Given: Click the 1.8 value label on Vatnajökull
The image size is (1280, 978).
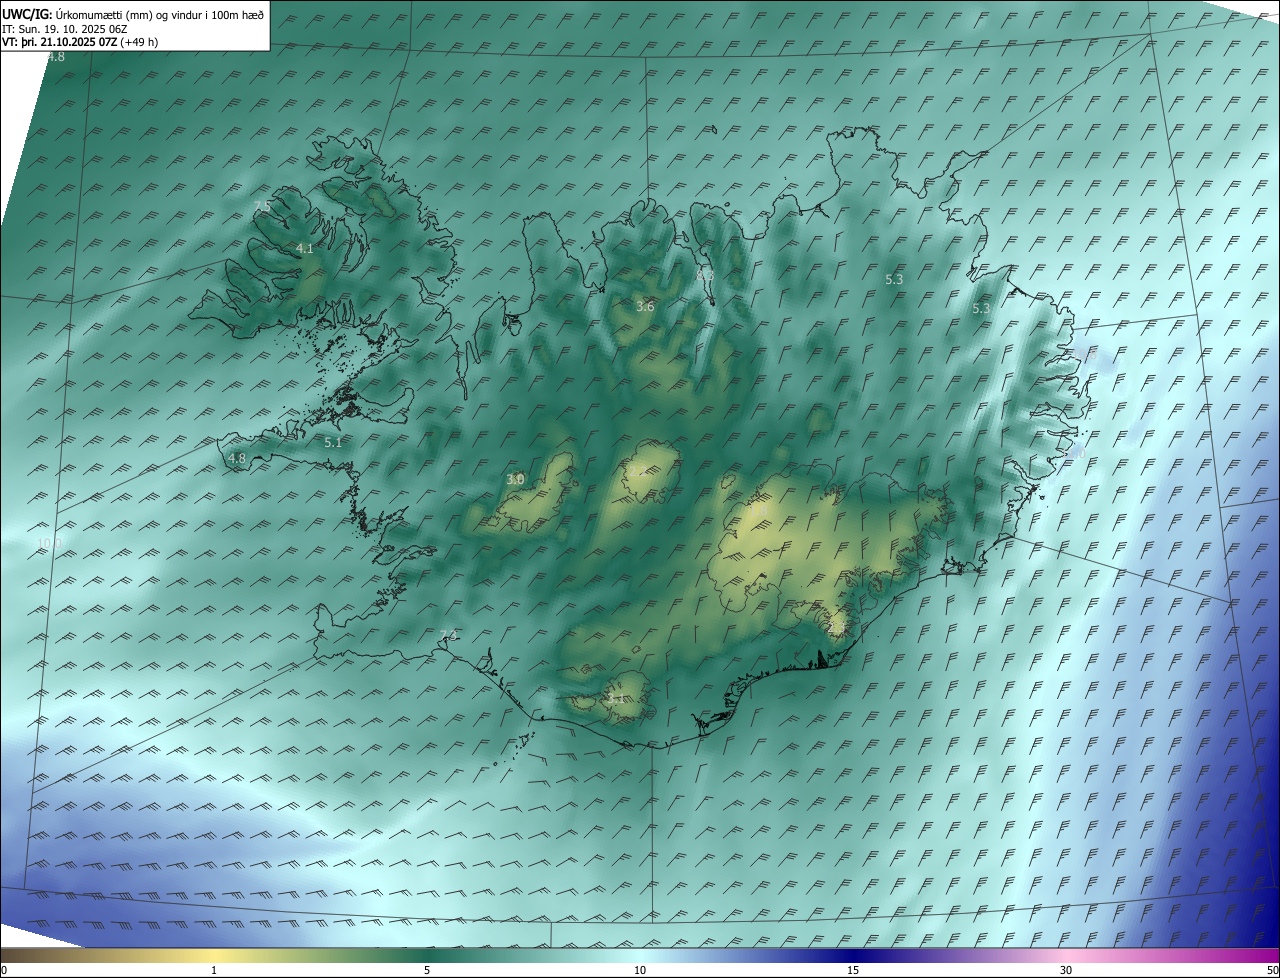Looking at the screenshot, I should point(758,511).
